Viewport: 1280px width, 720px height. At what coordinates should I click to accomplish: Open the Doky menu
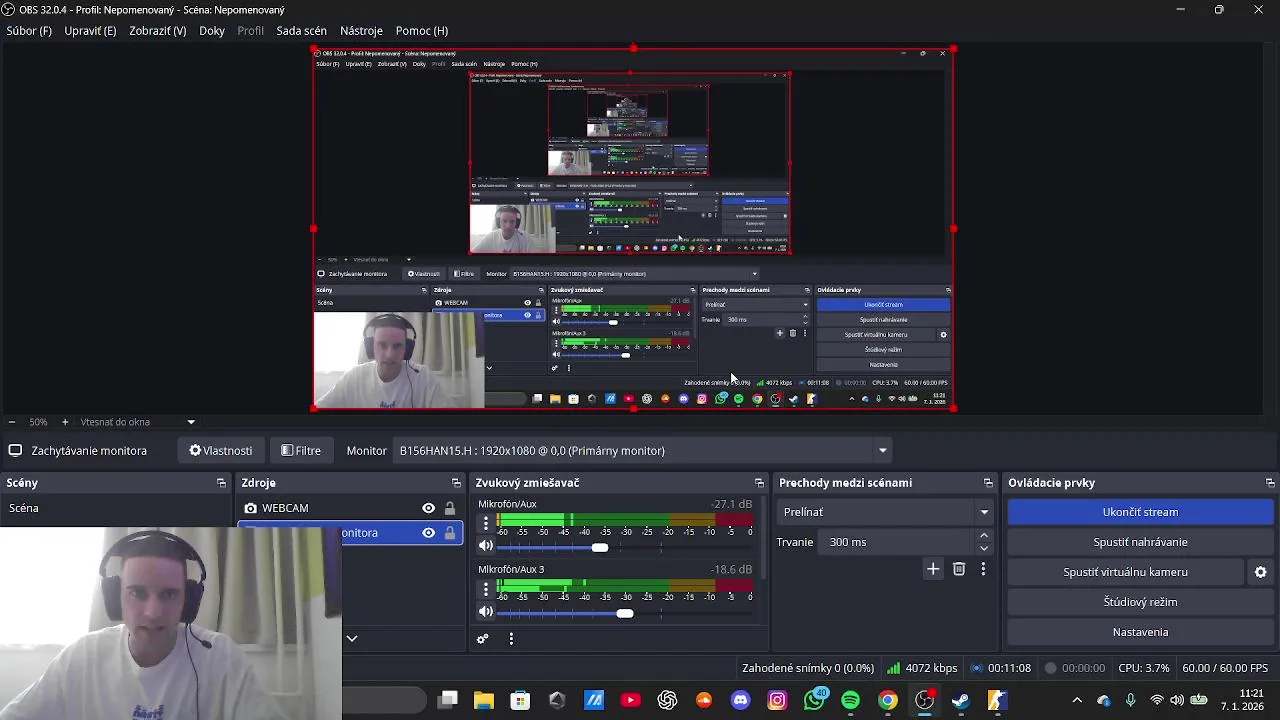tap(212, 31)
